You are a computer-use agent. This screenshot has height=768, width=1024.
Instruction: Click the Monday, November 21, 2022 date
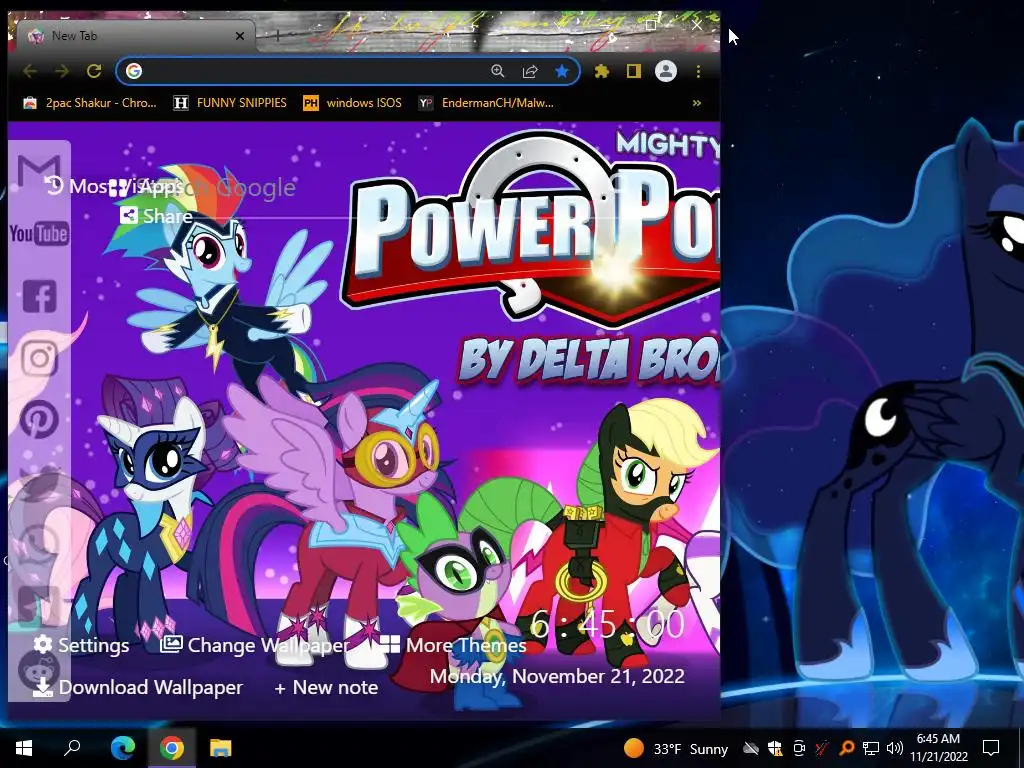tap(557, 676)
